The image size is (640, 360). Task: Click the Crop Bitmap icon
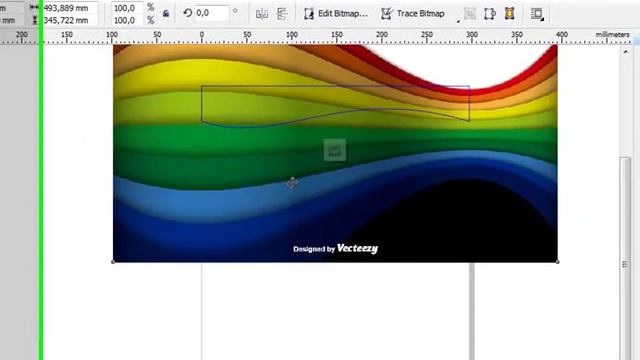tap(470, 13)
